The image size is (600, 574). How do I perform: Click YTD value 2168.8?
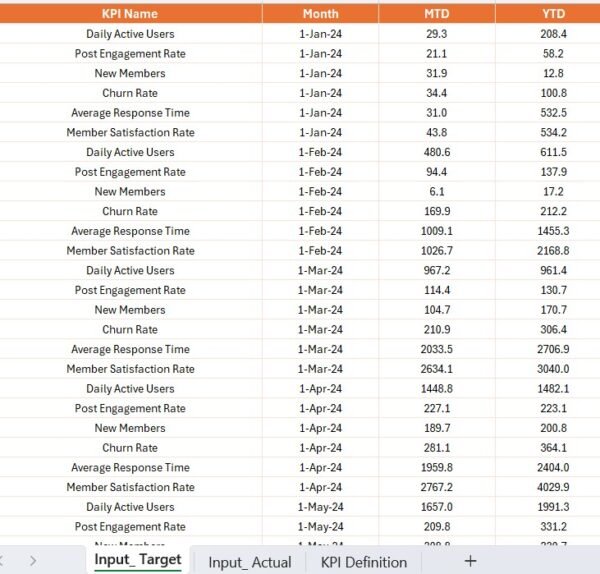coord(553,251)
